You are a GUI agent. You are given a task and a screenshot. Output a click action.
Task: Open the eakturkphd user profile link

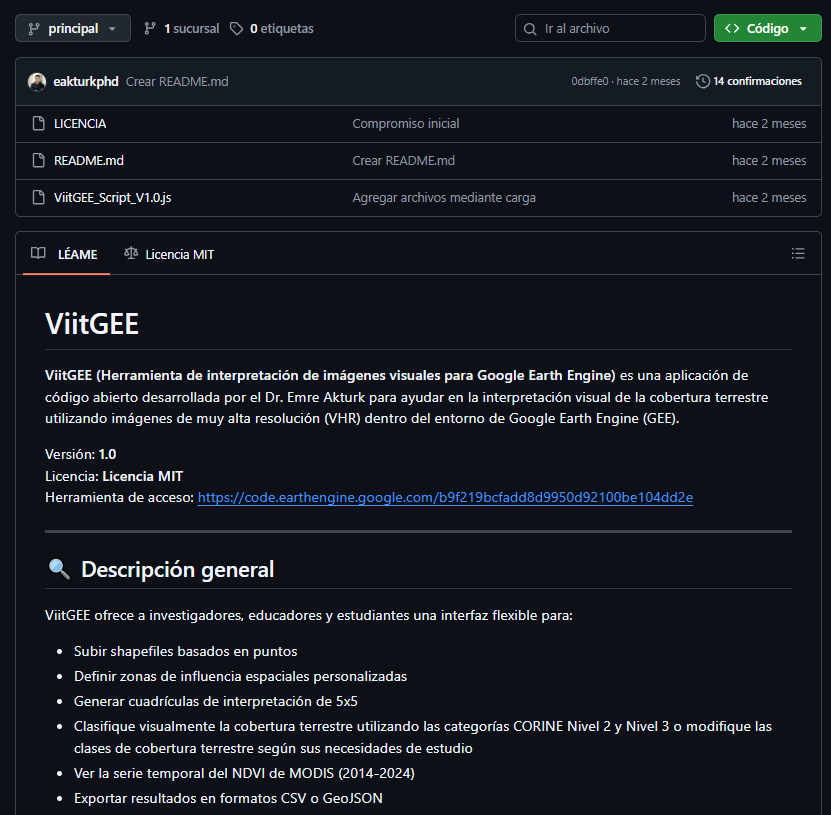pos(86,82)
